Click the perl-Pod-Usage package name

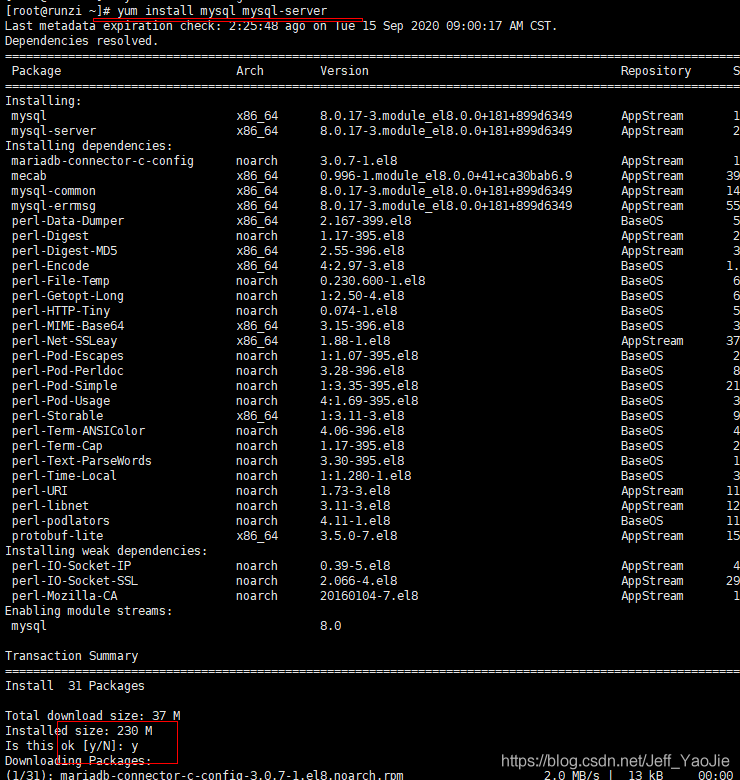[61, 401]
